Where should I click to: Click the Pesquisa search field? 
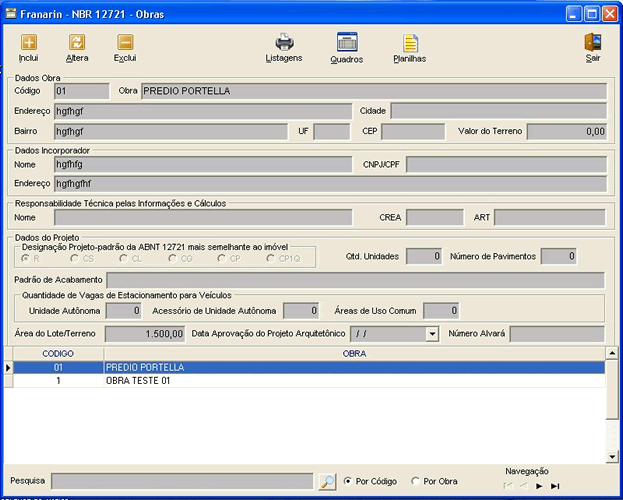click(182, 481)
